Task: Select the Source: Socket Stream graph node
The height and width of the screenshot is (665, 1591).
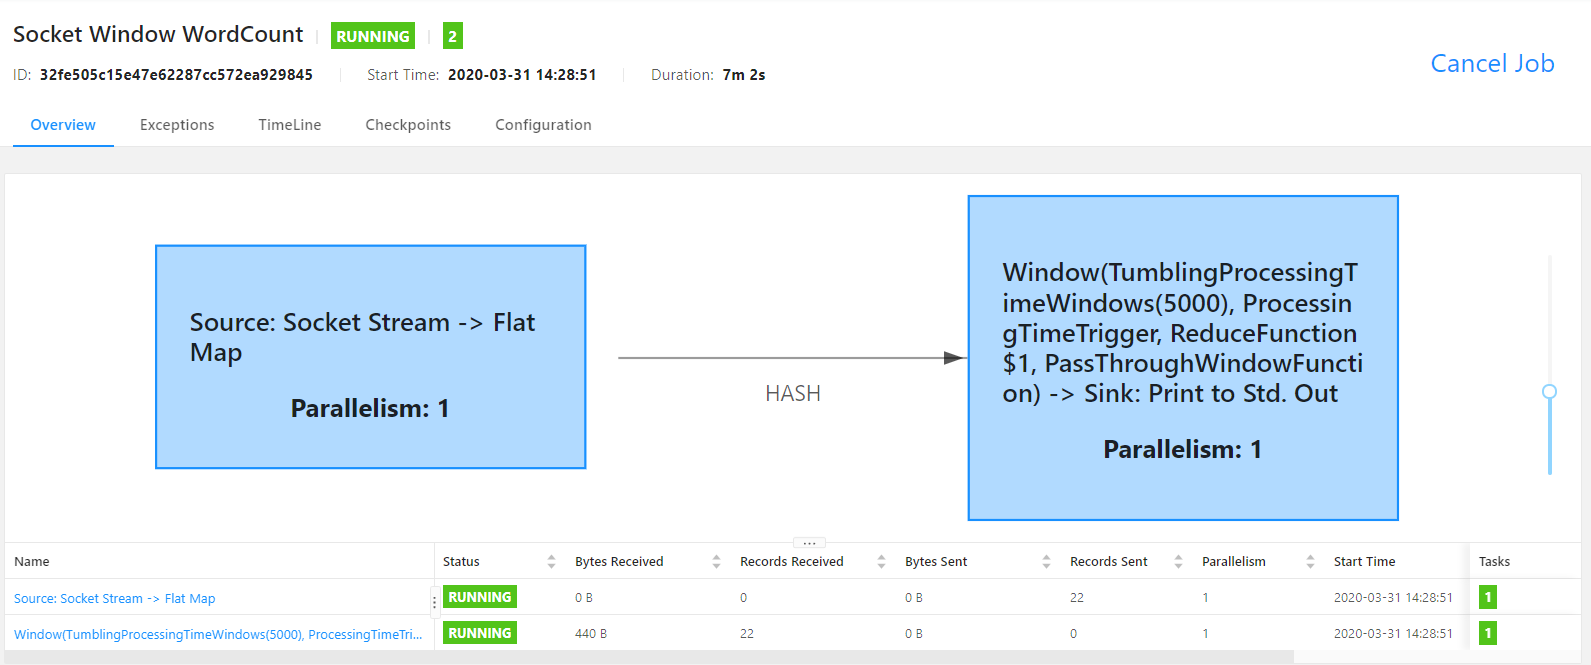Action: 370,357
